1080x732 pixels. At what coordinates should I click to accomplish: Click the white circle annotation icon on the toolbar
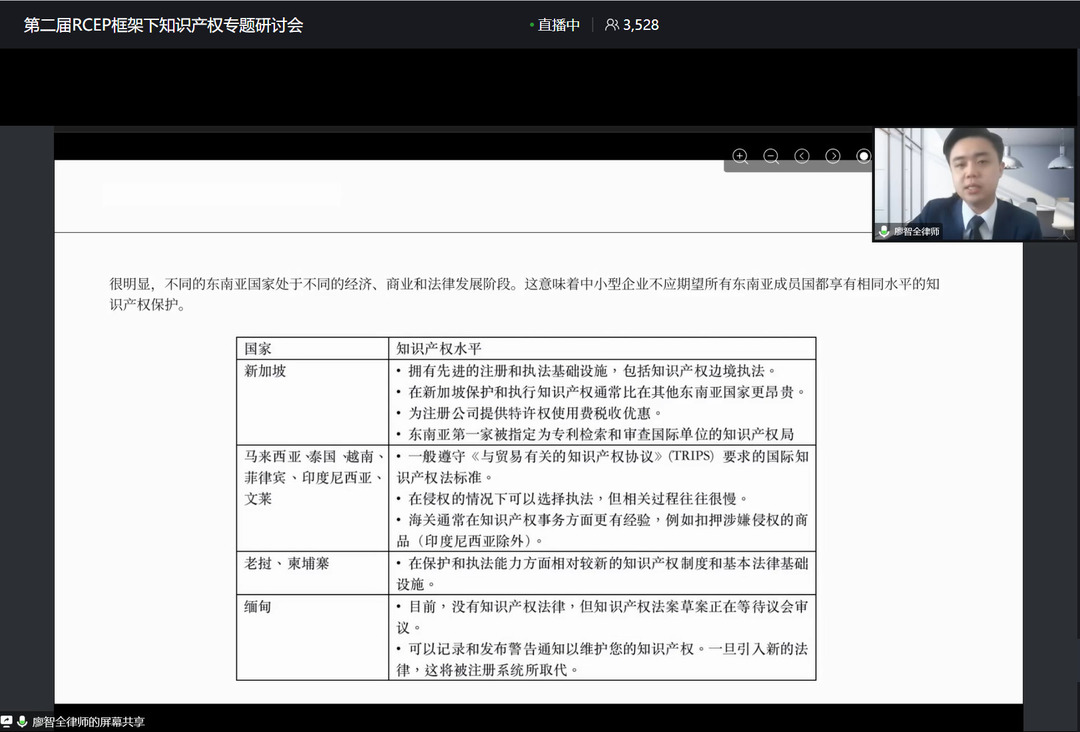pyautogui.click(x=864, y=156)
